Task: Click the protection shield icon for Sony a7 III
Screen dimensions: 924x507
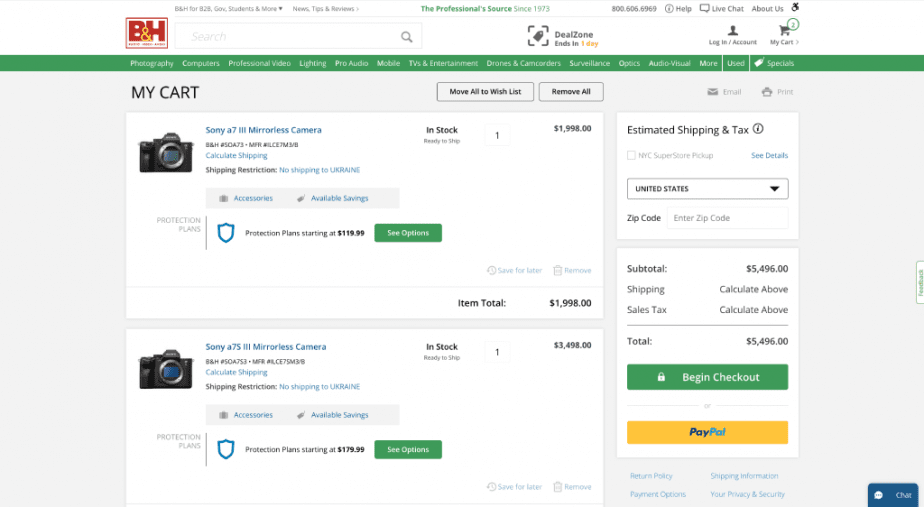Action: tap(226, 233)
